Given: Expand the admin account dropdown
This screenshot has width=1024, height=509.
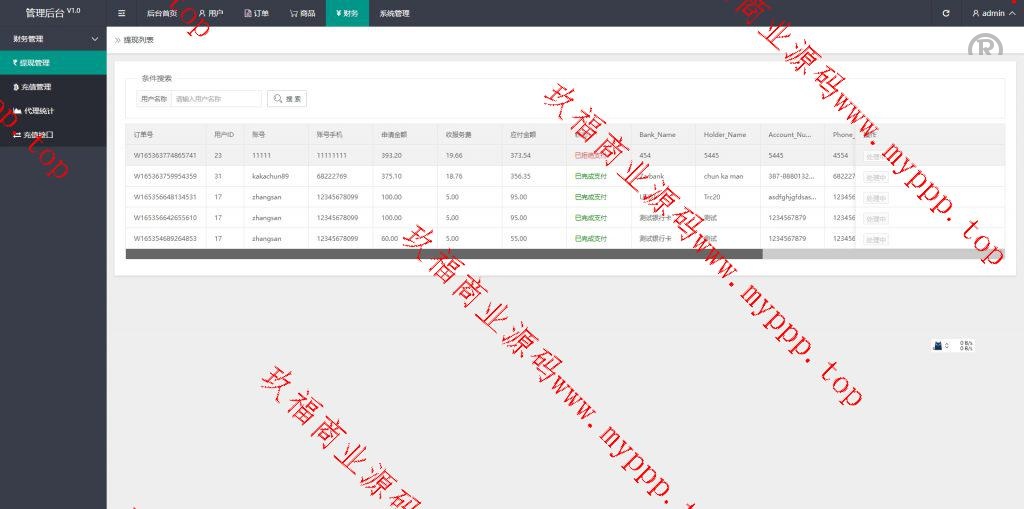Looking at the screenshot, I should tap(992, 13).
